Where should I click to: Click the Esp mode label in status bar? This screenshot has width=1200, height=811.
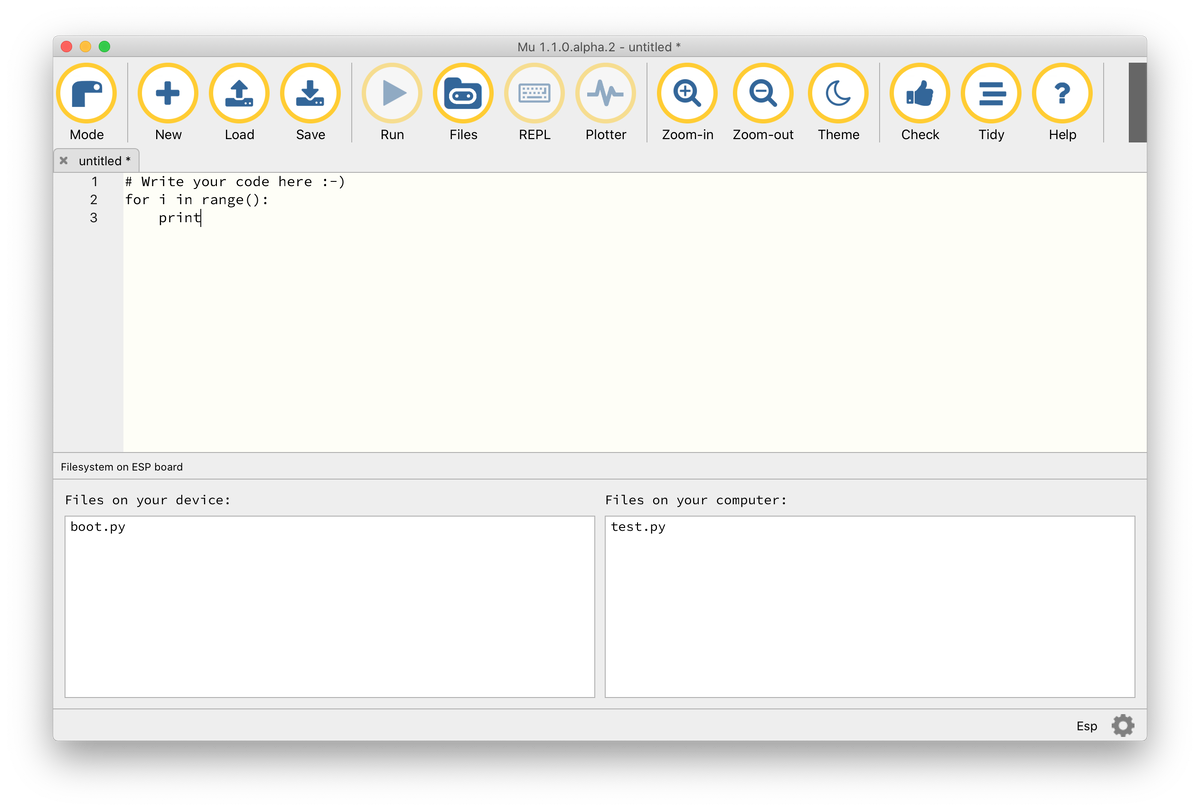[1087, 726]
